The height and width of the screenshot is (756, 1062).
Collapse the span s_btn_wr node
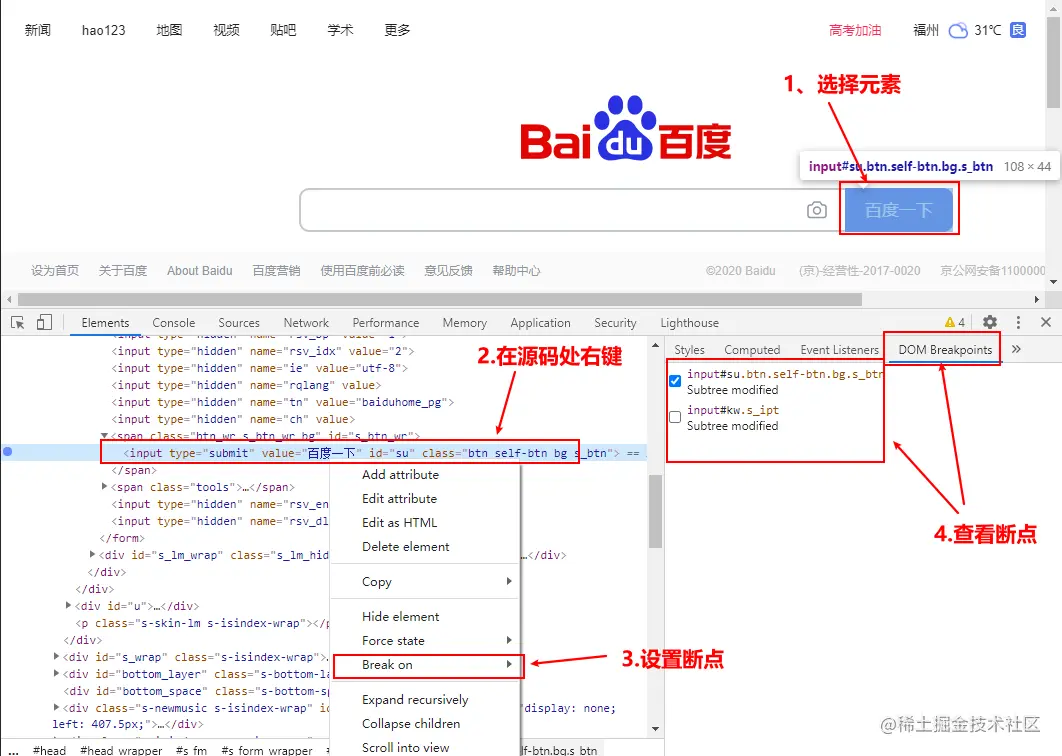coord(104,436)
